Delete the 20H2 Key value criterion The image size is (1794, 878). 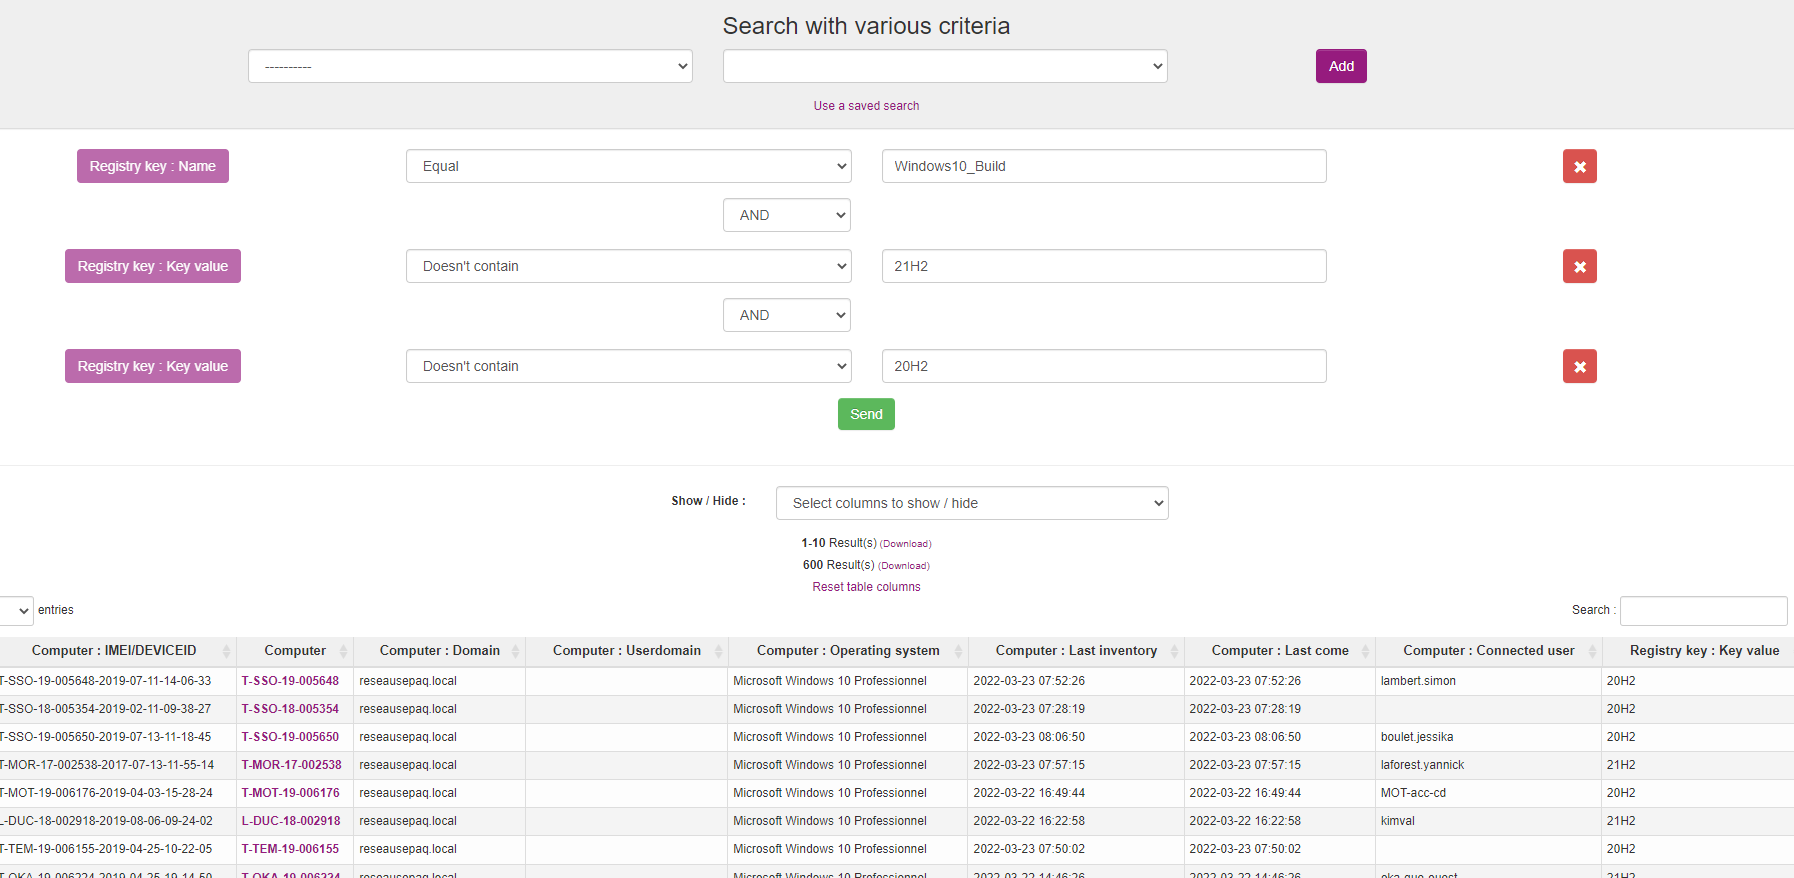coord(1579,366)
